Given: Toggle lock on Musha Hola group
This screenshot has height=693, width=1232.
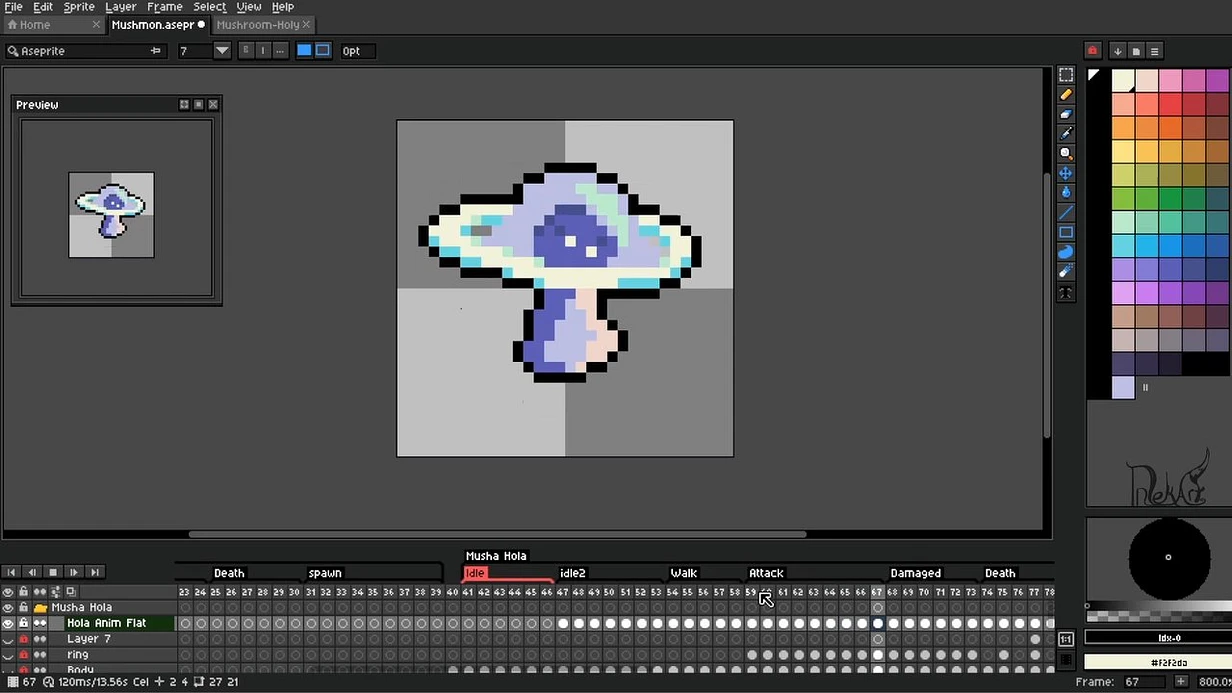Looking at the screenshot, I should (x=24, y=607).
